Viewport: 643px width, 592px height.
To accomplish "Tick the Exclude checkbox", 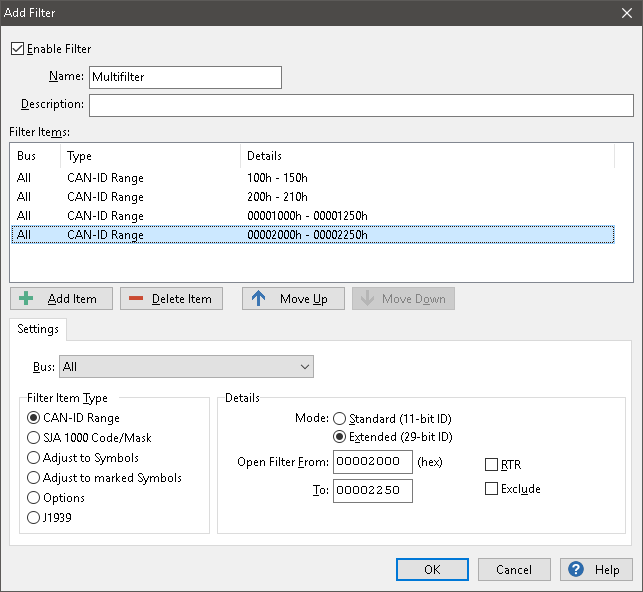I will pos(491,489).
